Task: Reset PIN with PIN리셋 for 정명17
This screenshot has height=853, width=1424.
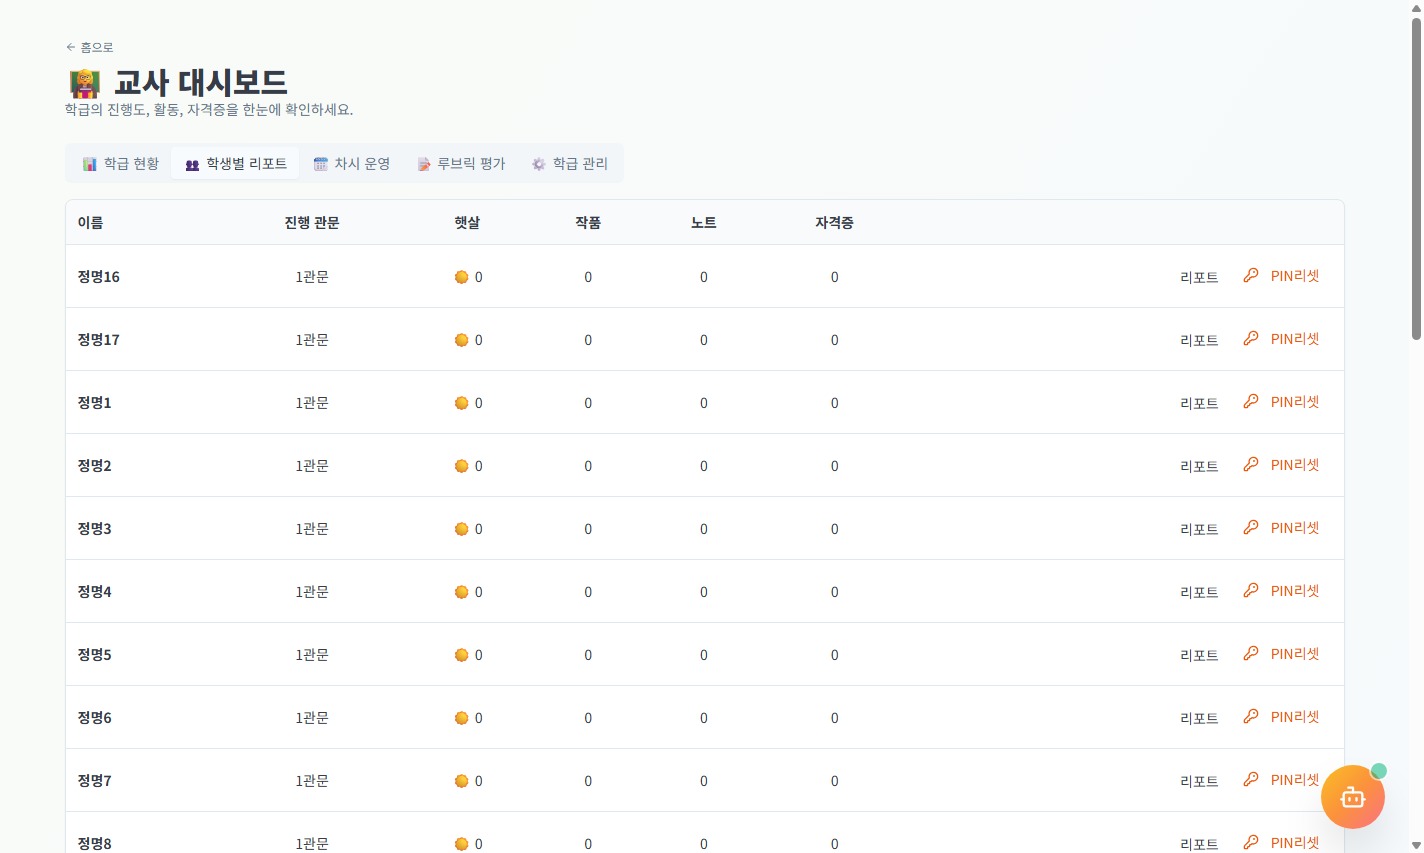Action: click(1295, 339)
